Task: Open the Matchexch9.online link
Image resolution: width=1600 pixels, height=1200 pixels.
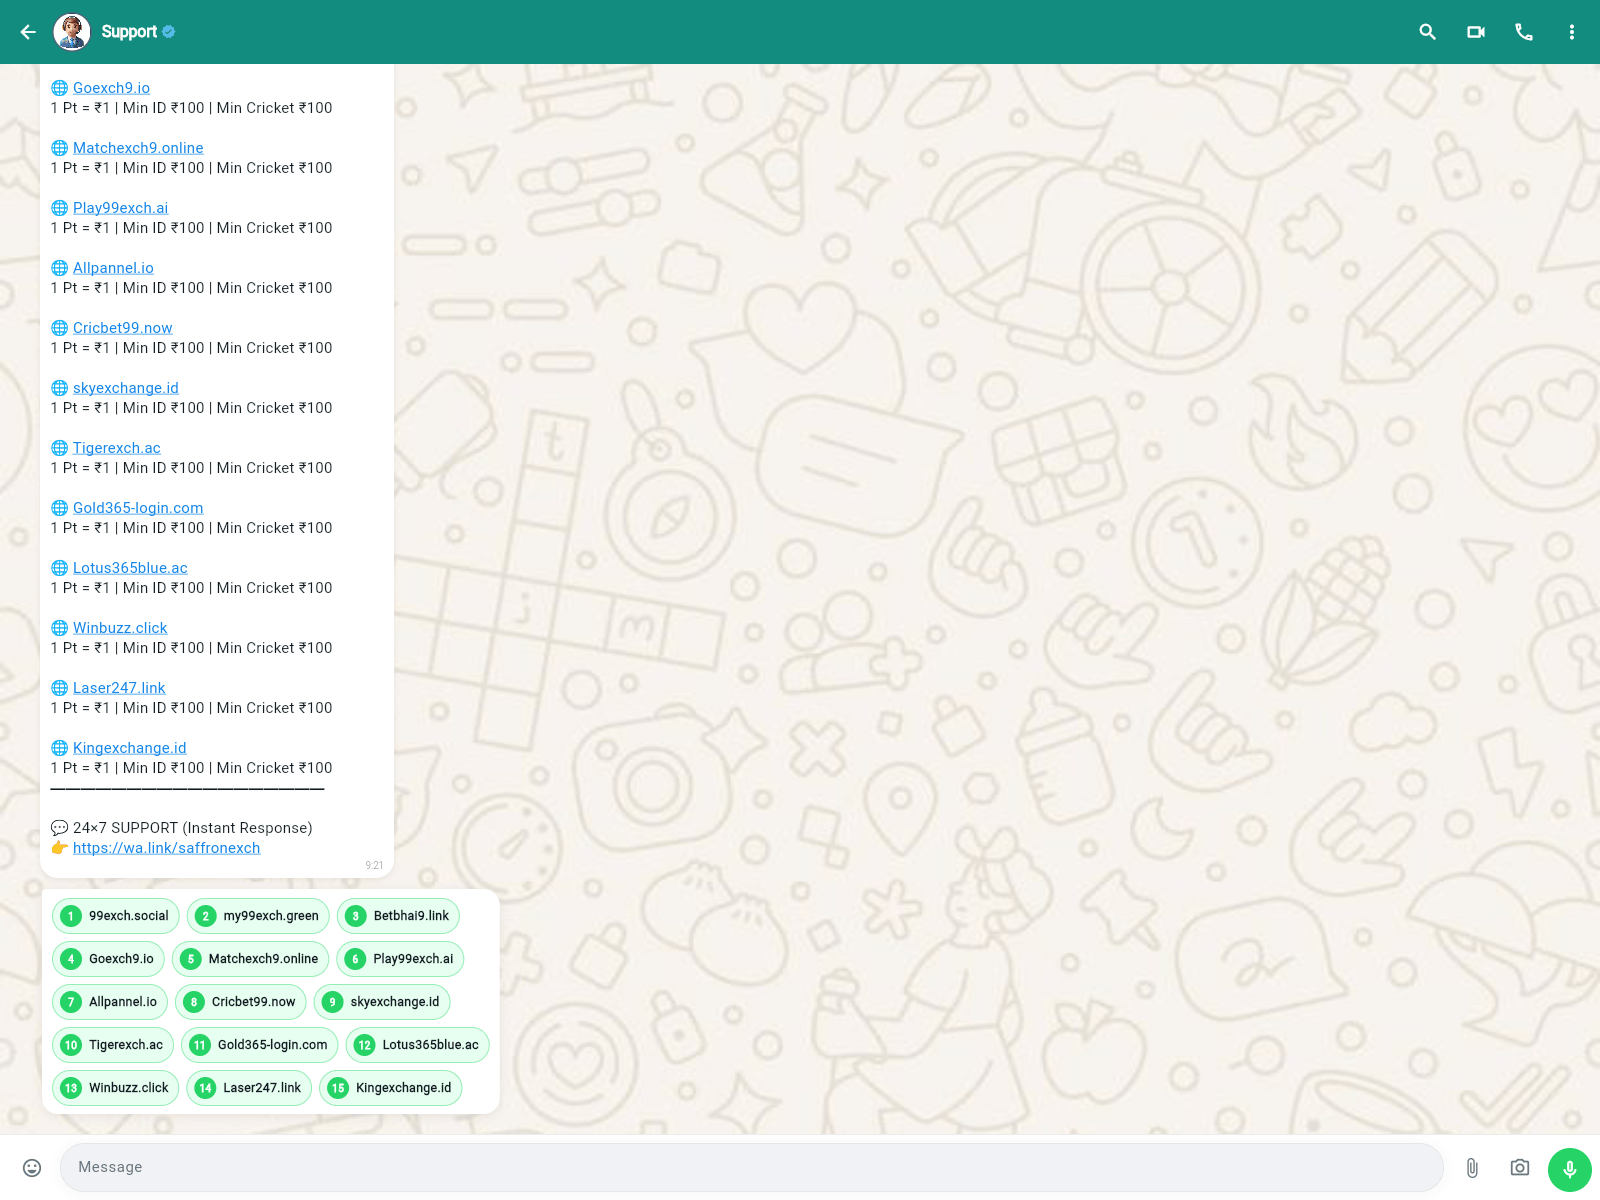Action: 138,148
